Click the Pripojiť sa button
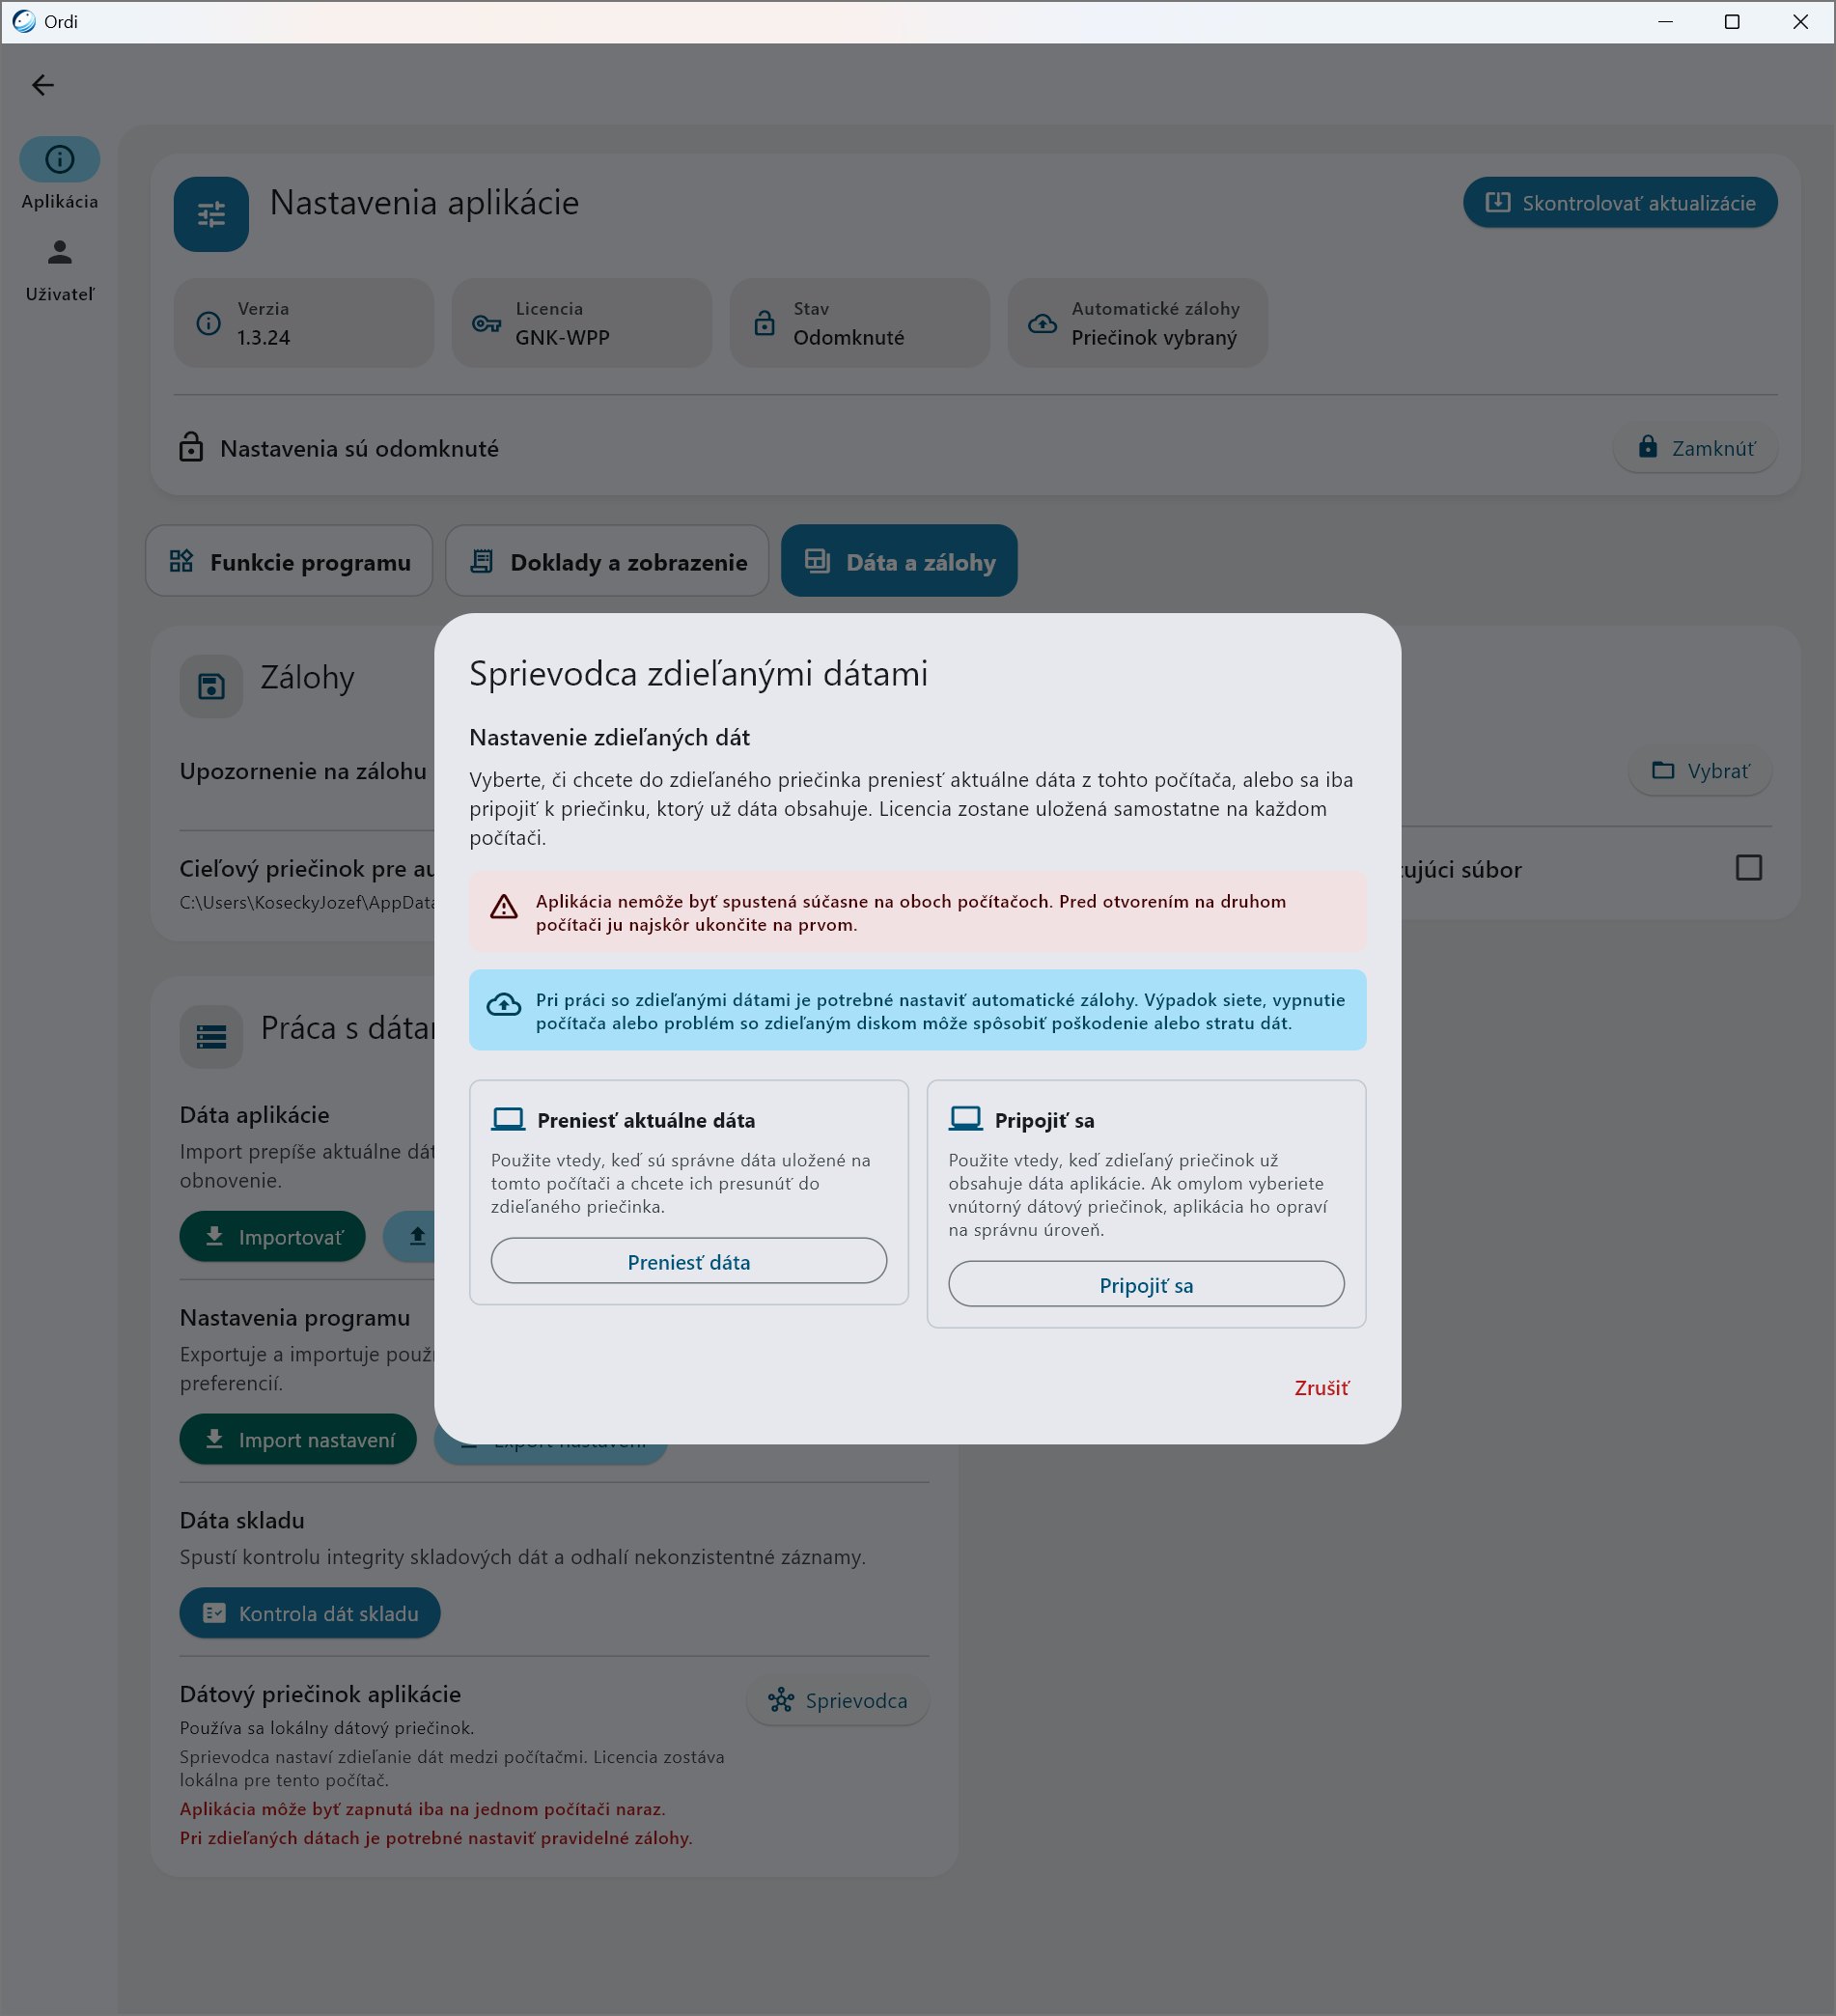1836x2016 pixels. point(1146,1284)
